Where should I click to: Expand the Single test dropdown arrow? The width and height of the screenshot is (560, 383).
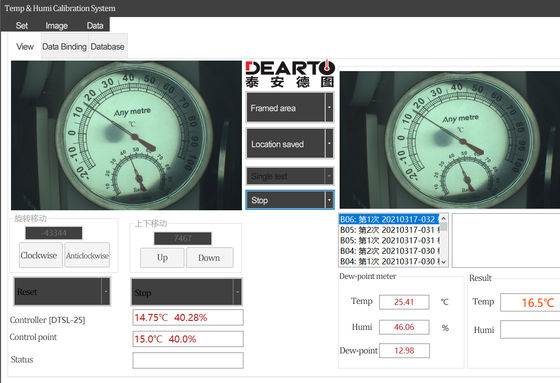pyautogui.click(x=329, y=176)
